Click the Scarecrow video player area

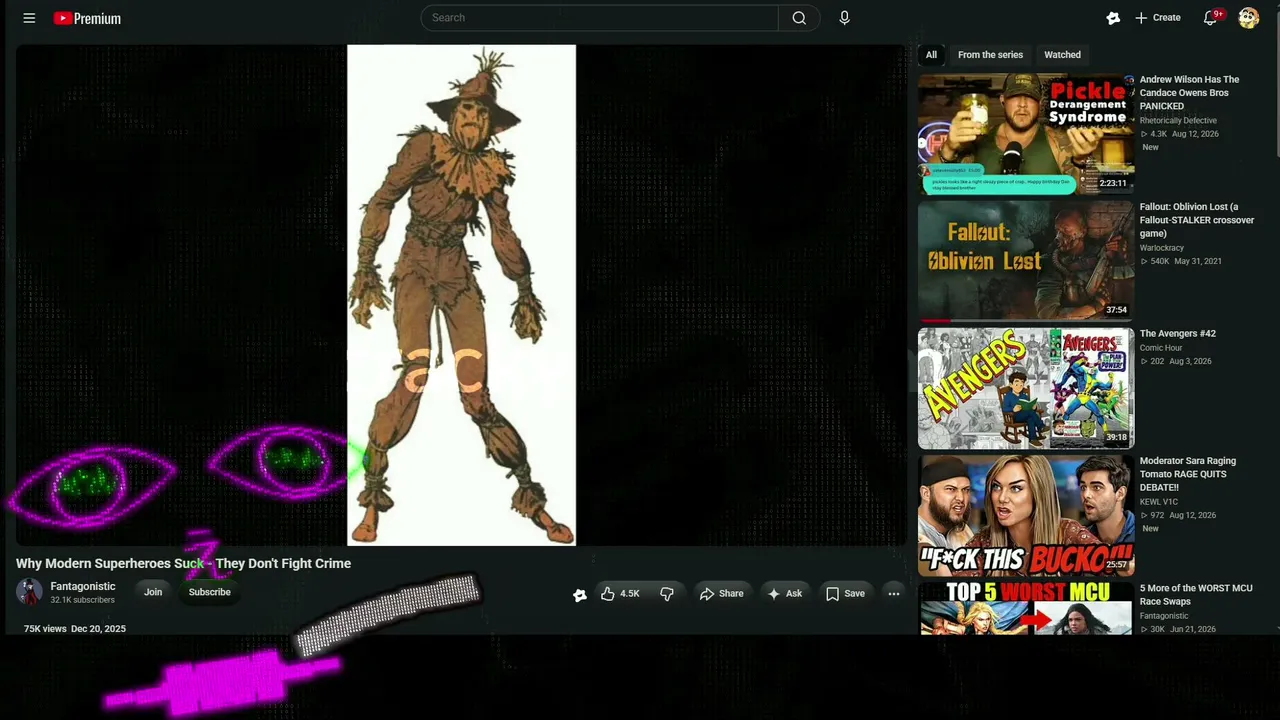click(460, 295)
